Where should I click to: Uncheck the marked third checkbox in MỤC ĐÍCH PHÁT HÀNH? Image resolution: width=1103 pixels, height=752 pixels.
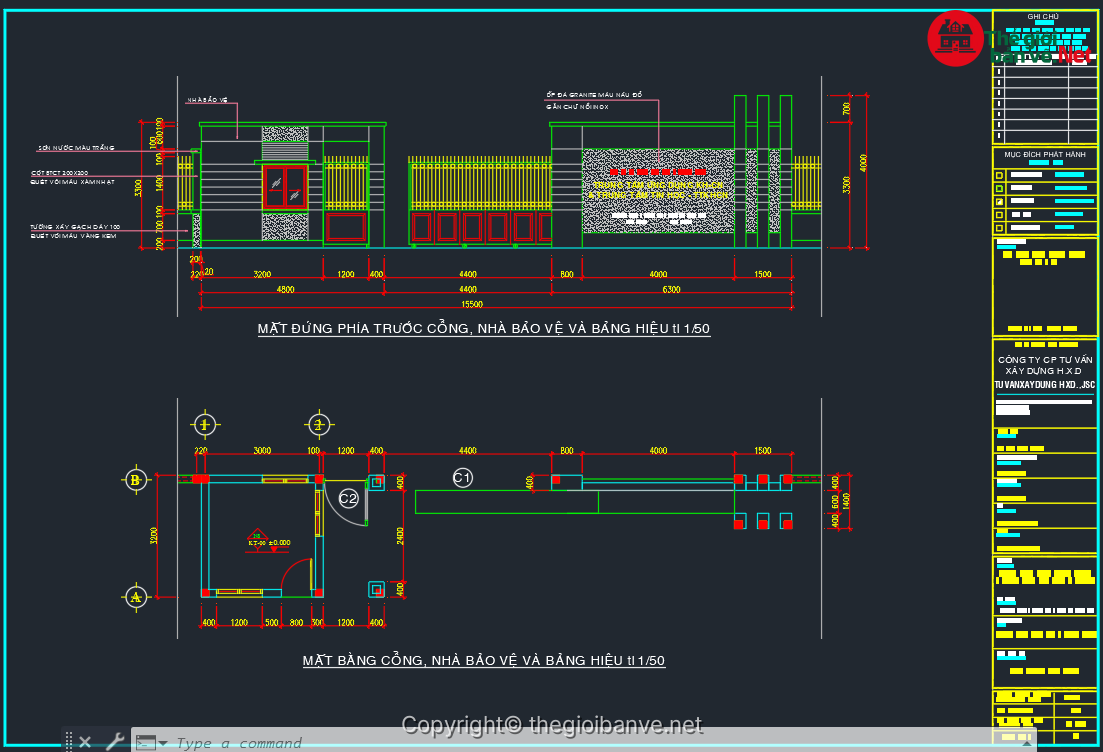pyautogui.click(x=998, y=201)
